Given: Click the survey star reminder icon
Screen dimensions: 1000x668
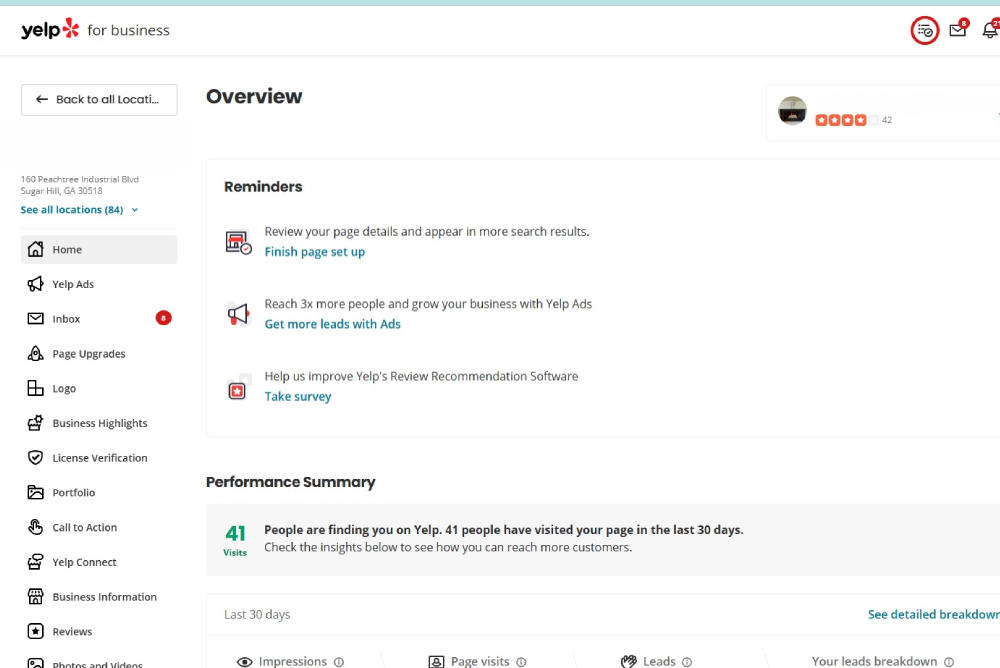Looking at the screenshot, I should tap(239, 388).
